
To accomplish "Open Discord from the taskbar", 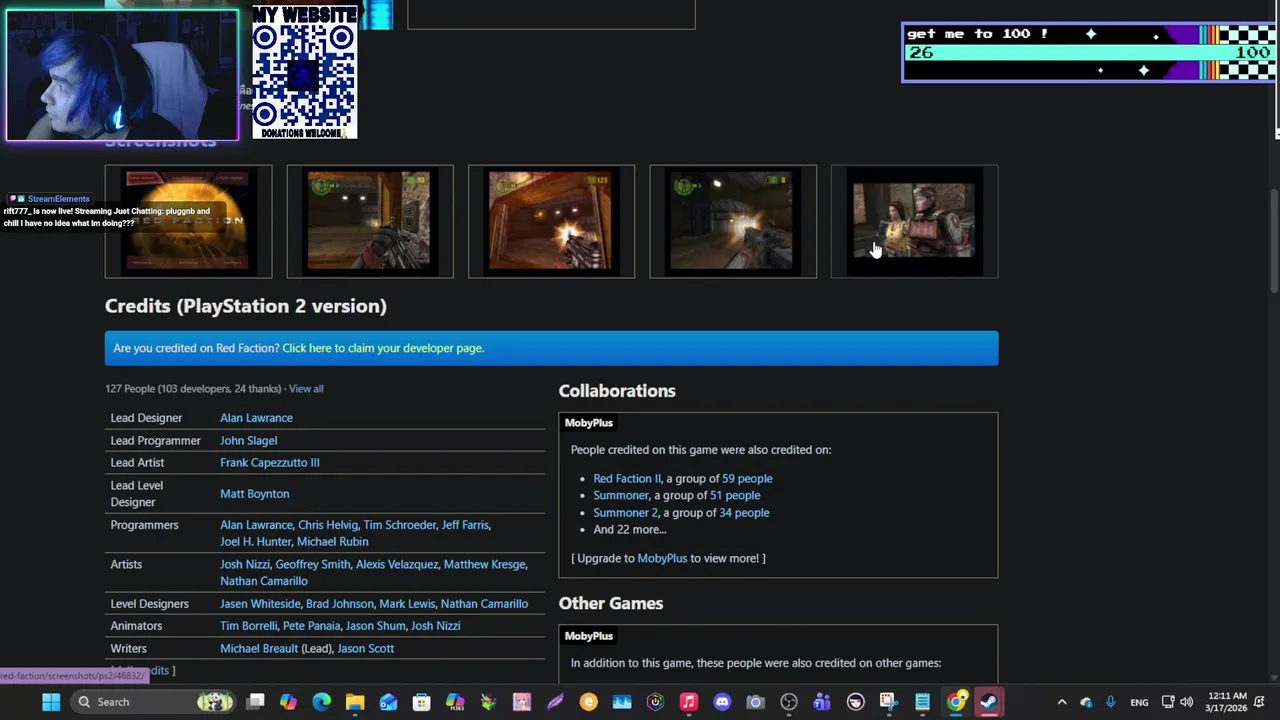I will [x=722, y=702].
